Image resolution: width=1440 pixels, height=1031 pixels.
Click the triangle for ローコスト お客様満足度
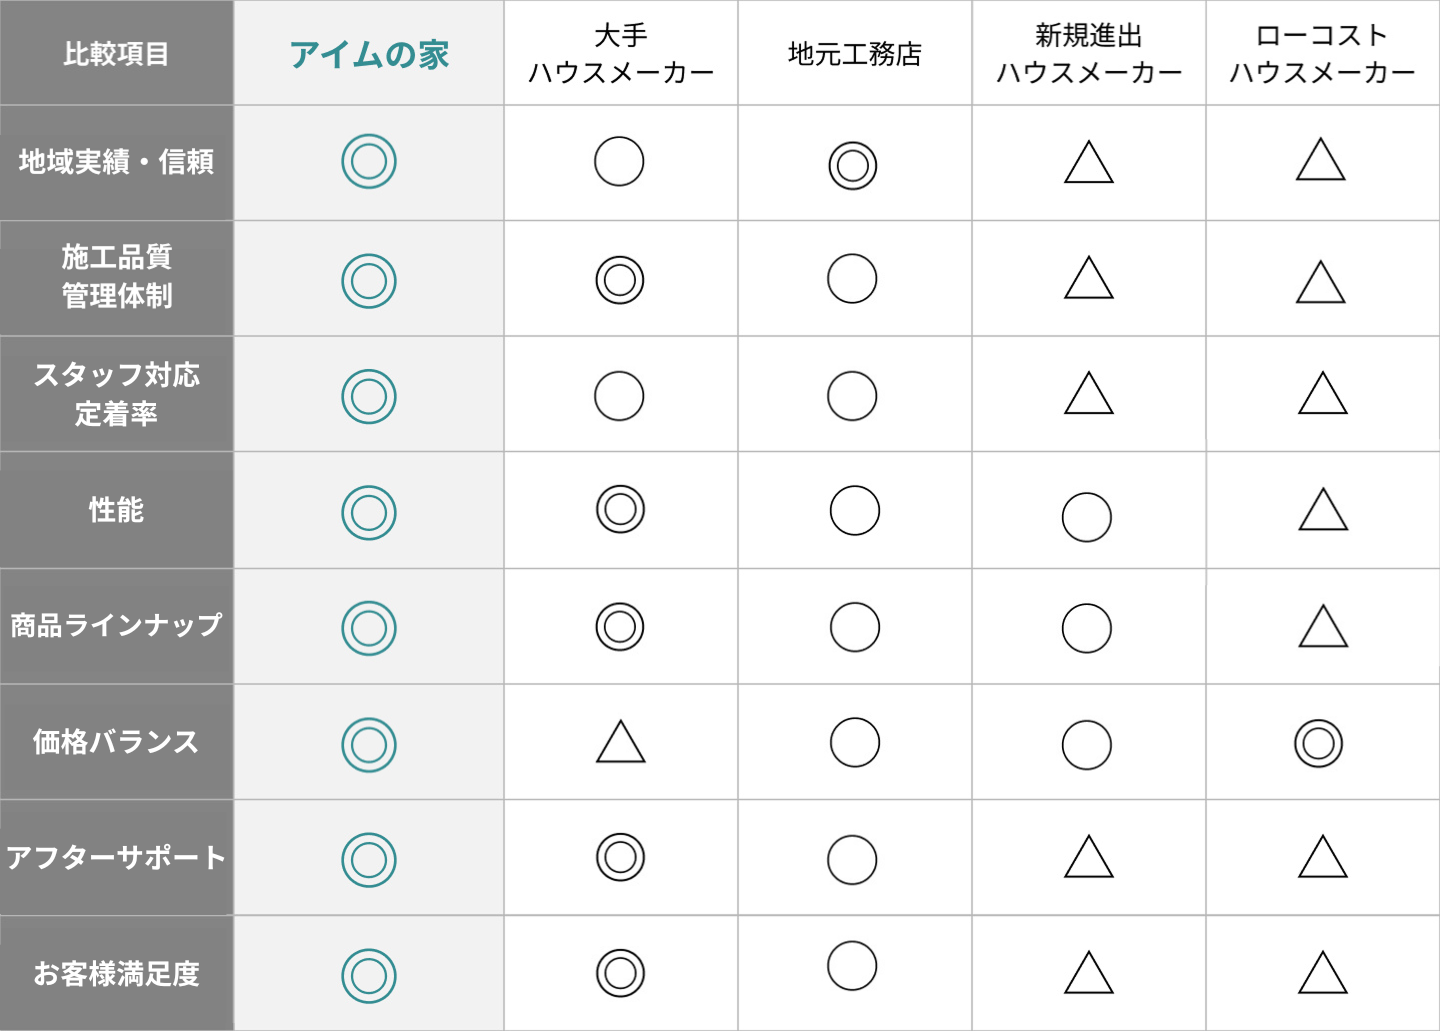point(1322,973)
